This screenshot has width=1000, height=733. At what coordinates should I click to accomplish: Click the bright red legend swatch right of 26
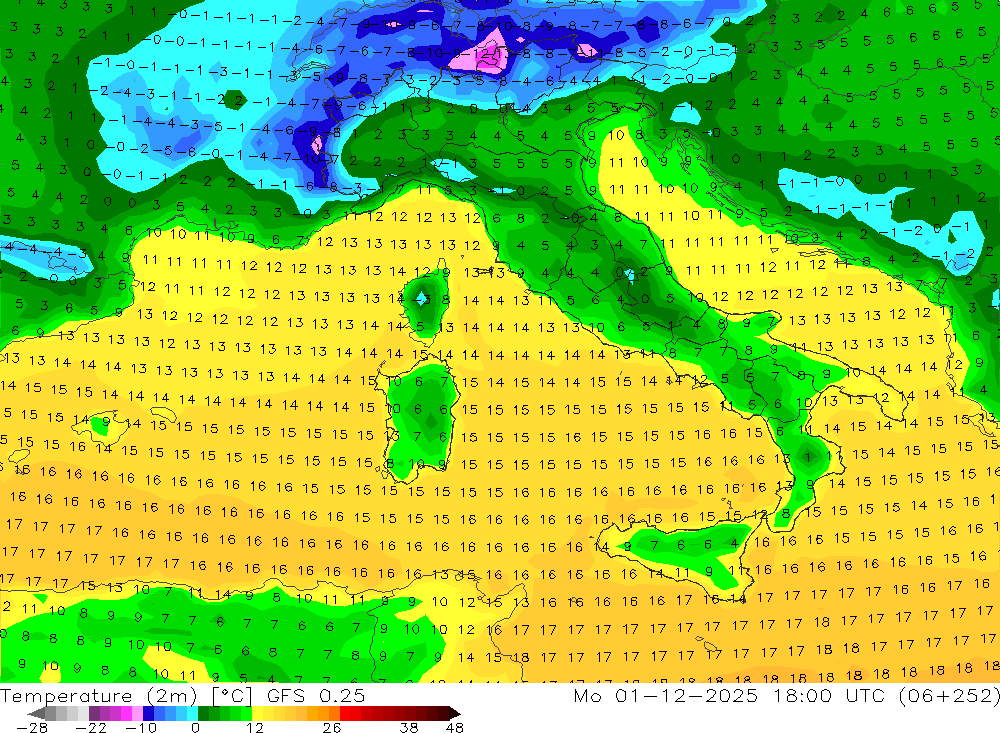345,713
